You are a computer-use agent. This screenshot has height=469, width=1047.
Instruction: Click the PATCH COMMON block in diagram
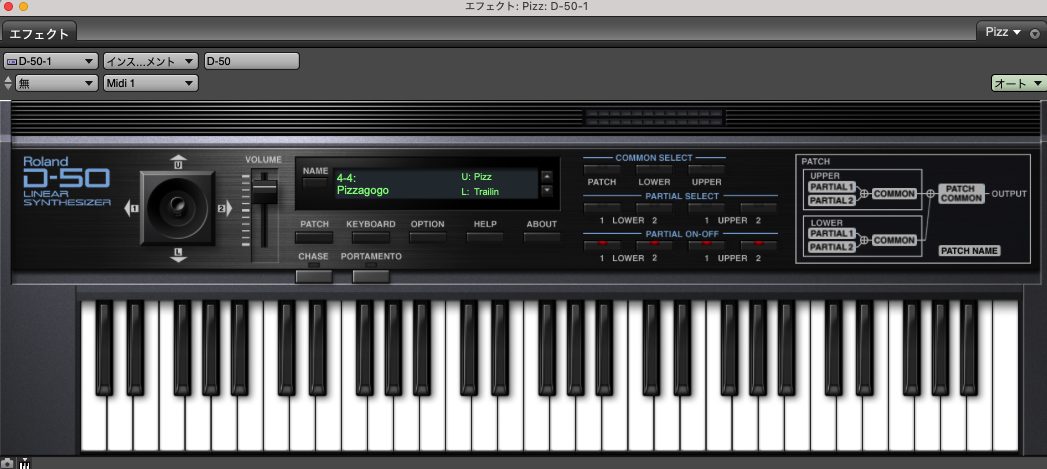point(962,194)
